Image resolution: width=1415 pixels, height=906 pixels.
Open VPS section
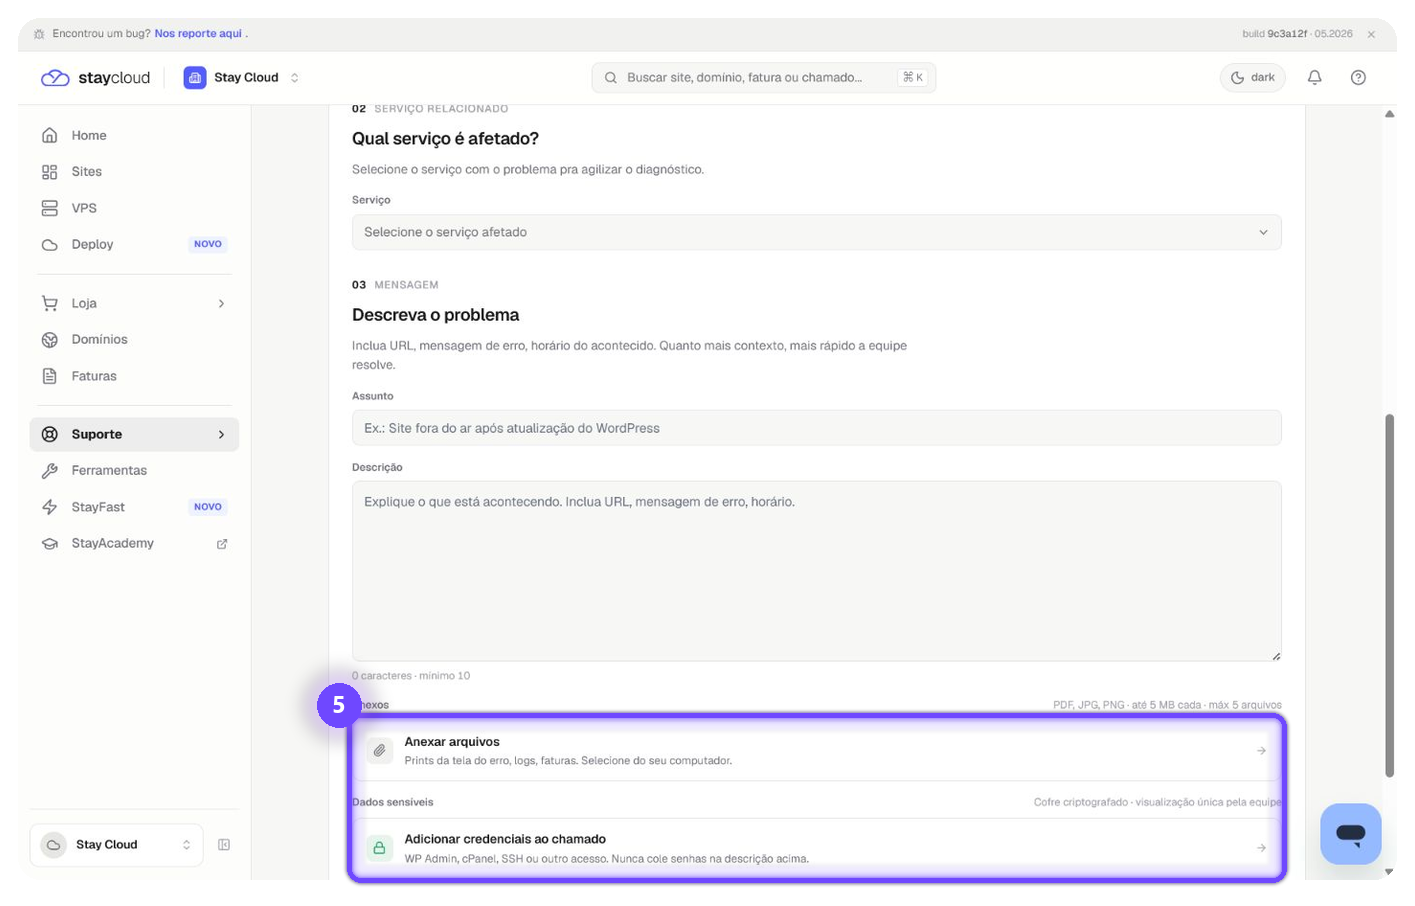134,208
